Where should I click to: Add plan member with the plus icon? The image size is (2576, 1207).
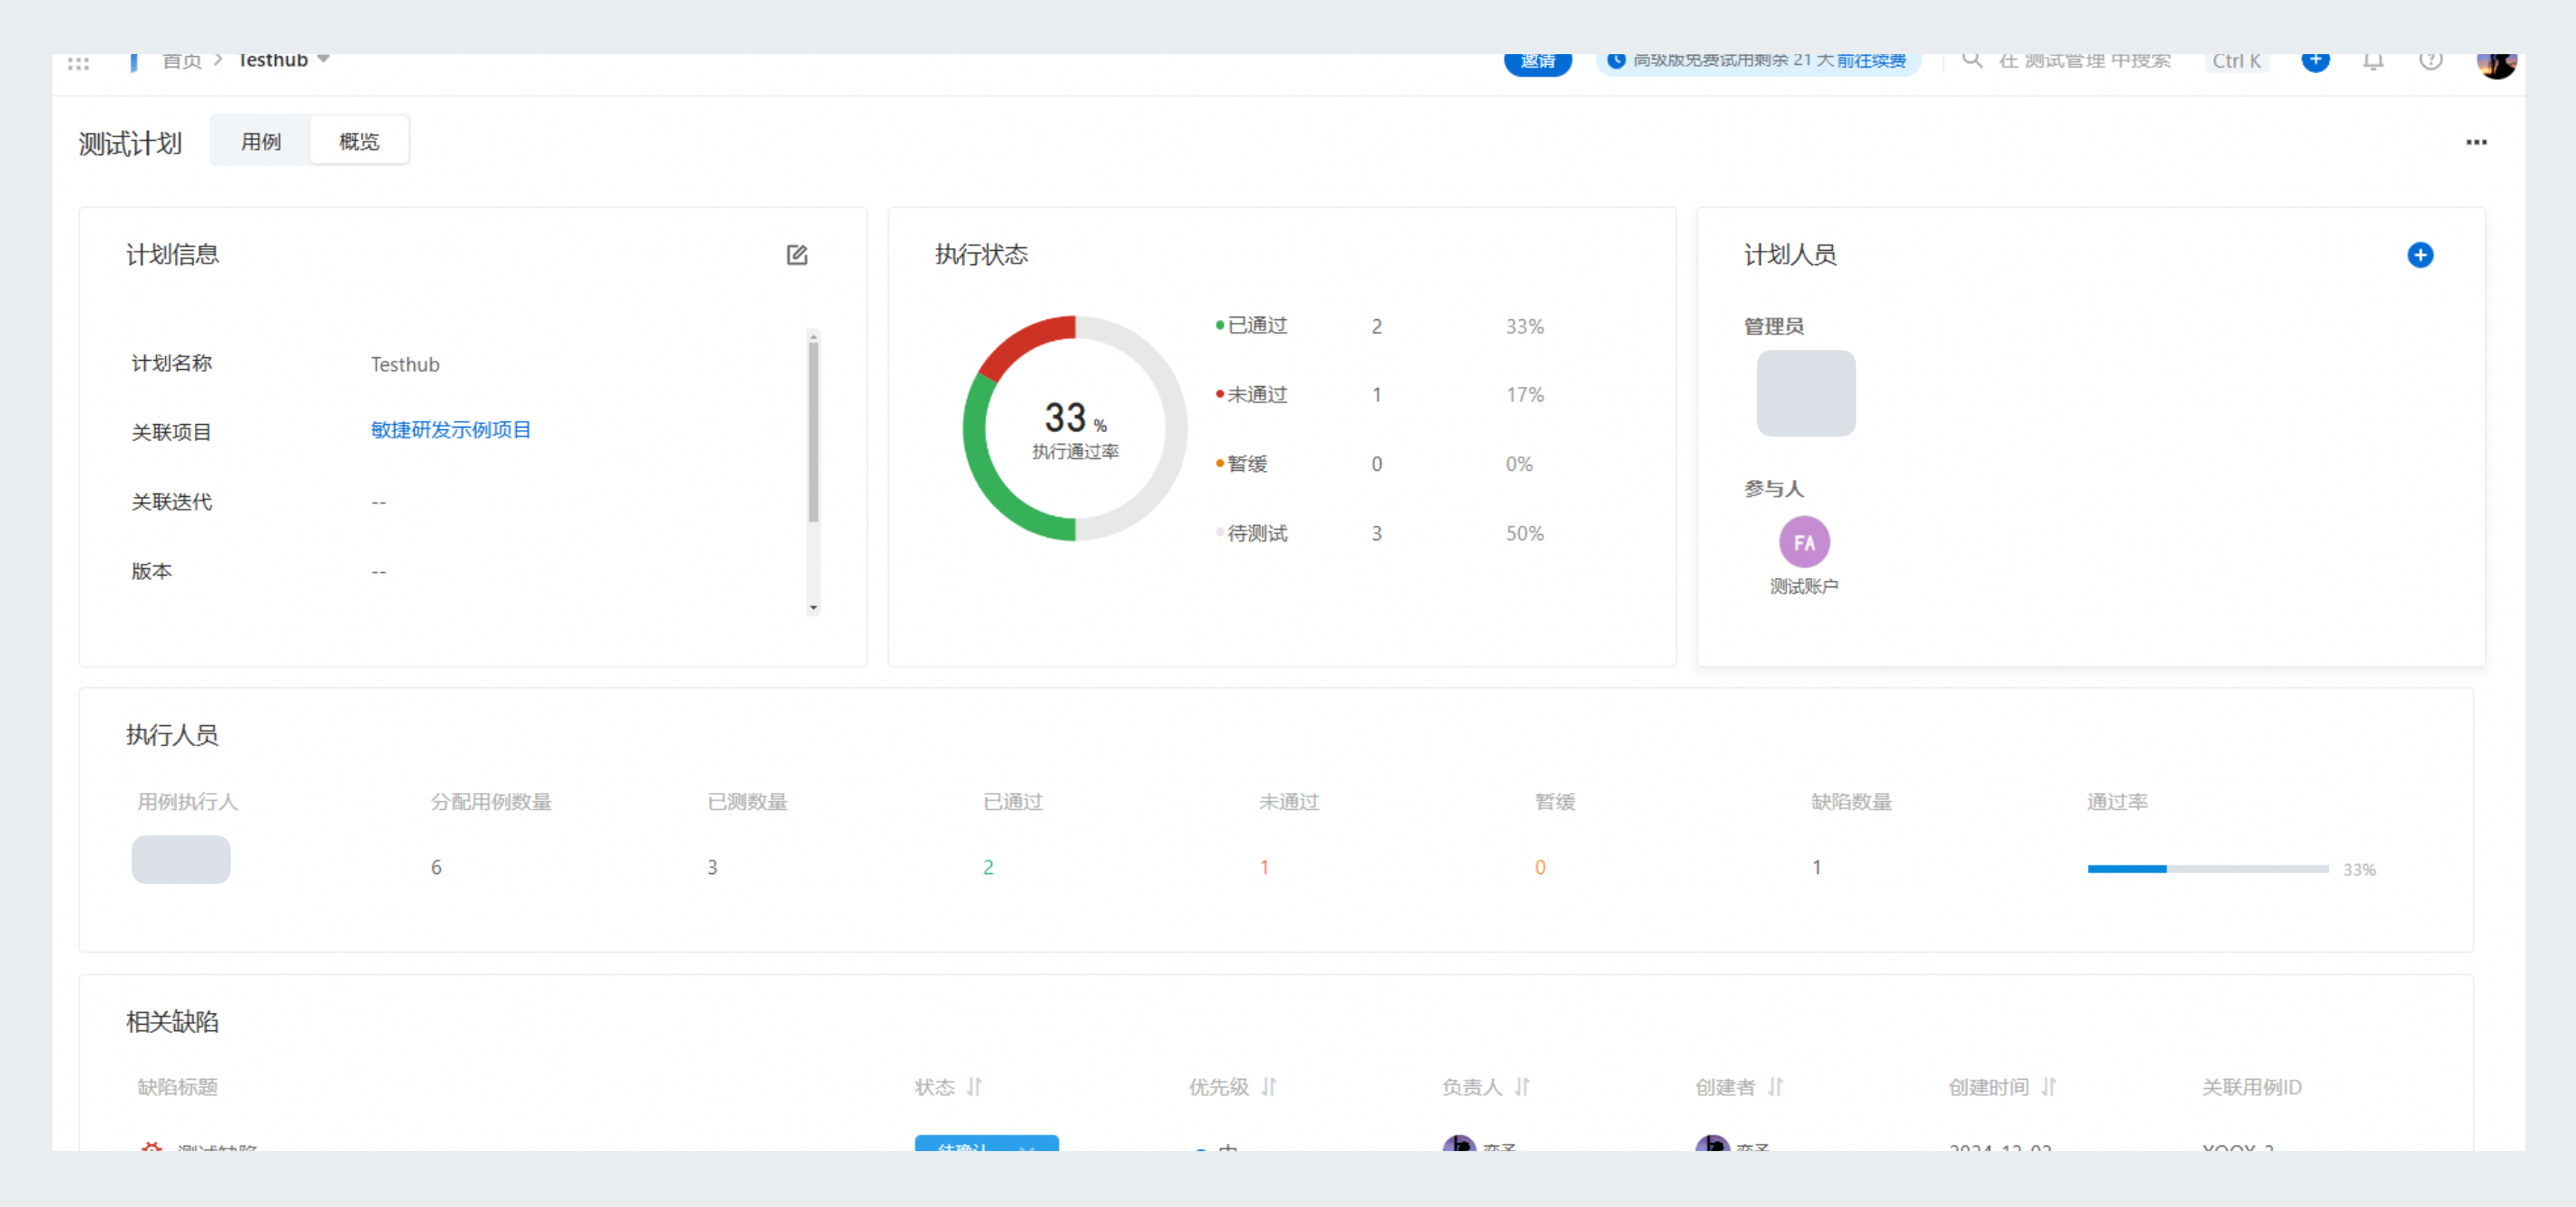pyautogui.click(x=2420, y=255)
